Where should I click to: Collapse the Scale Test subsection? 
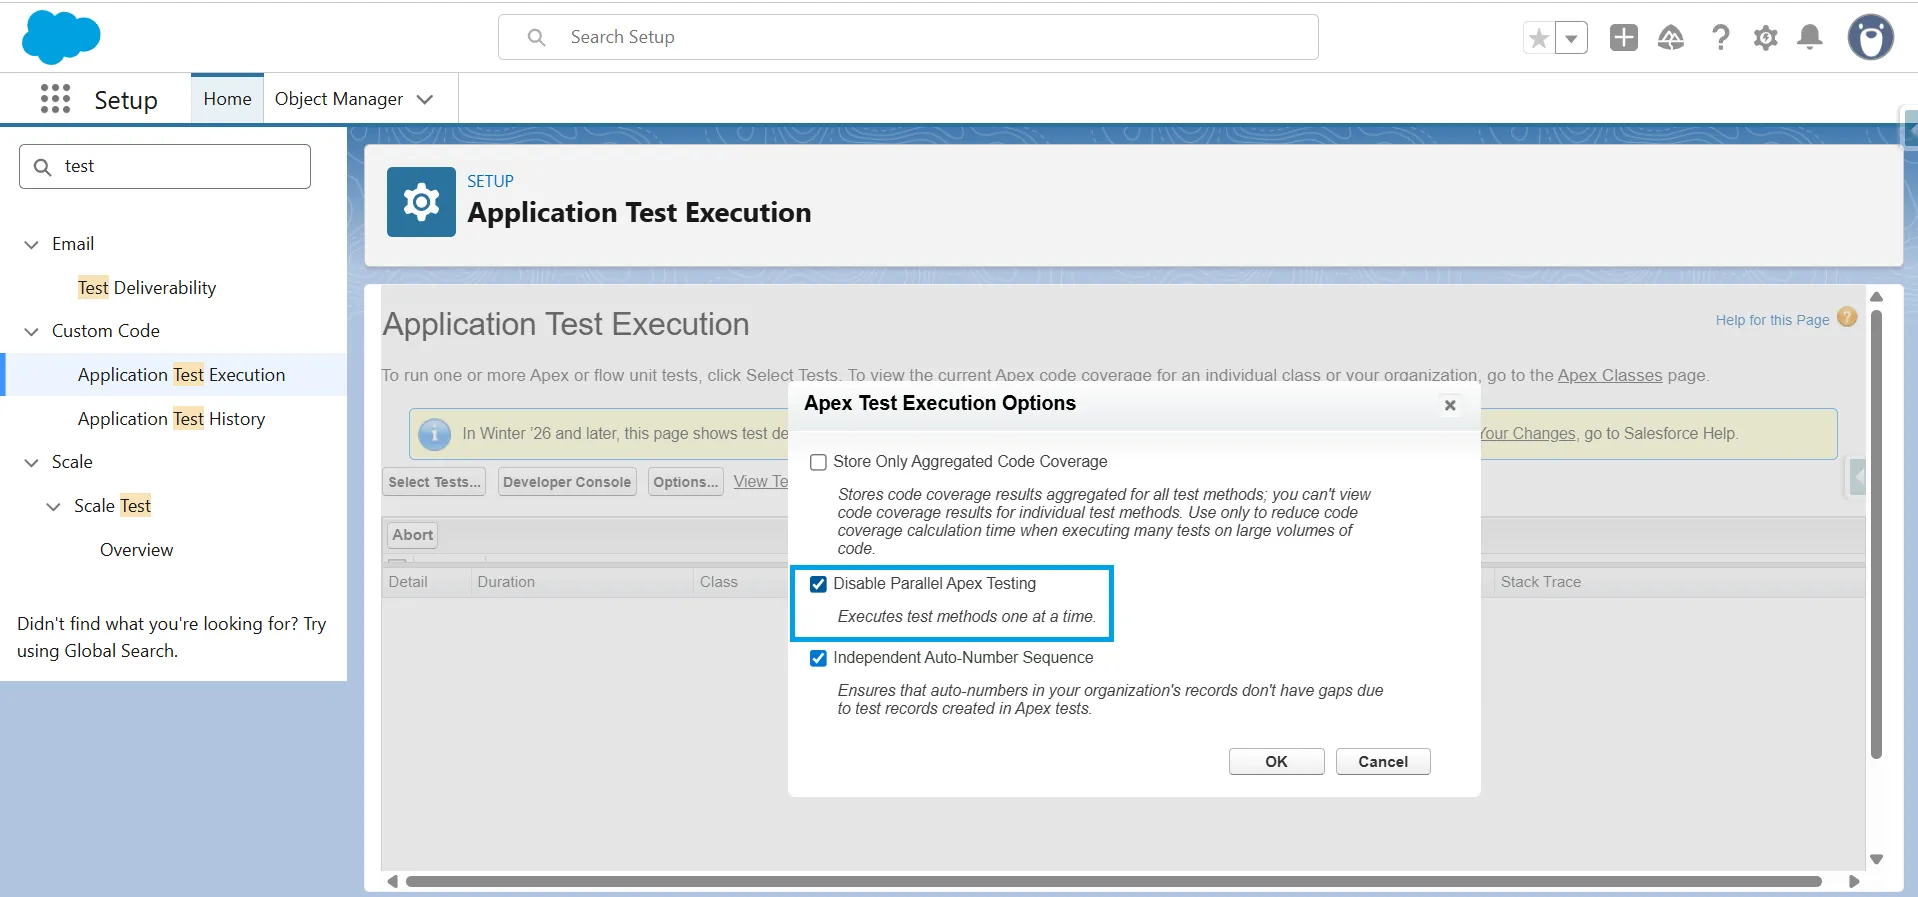pos(54,507)
